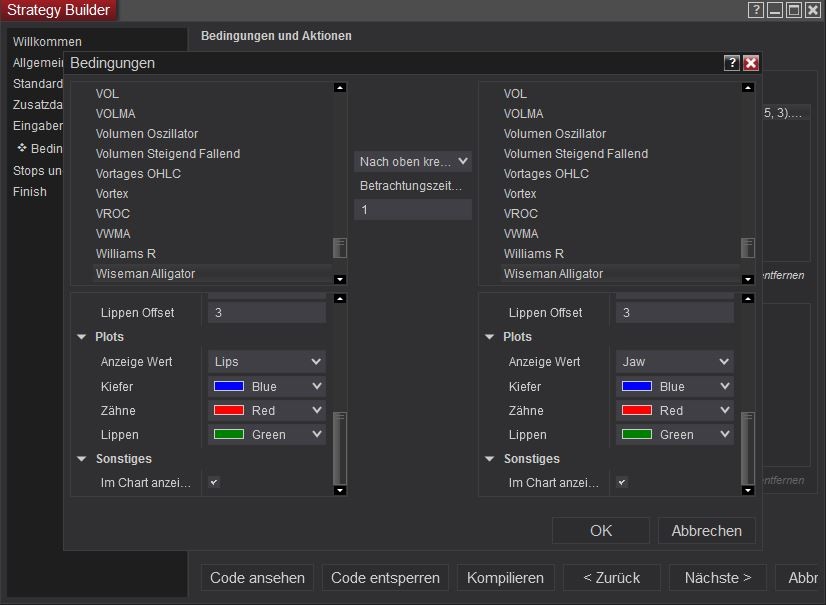Select Eingaben step in sidebar
The width and height of the screenshot is (826, 605).
click(x=37, y=126)
